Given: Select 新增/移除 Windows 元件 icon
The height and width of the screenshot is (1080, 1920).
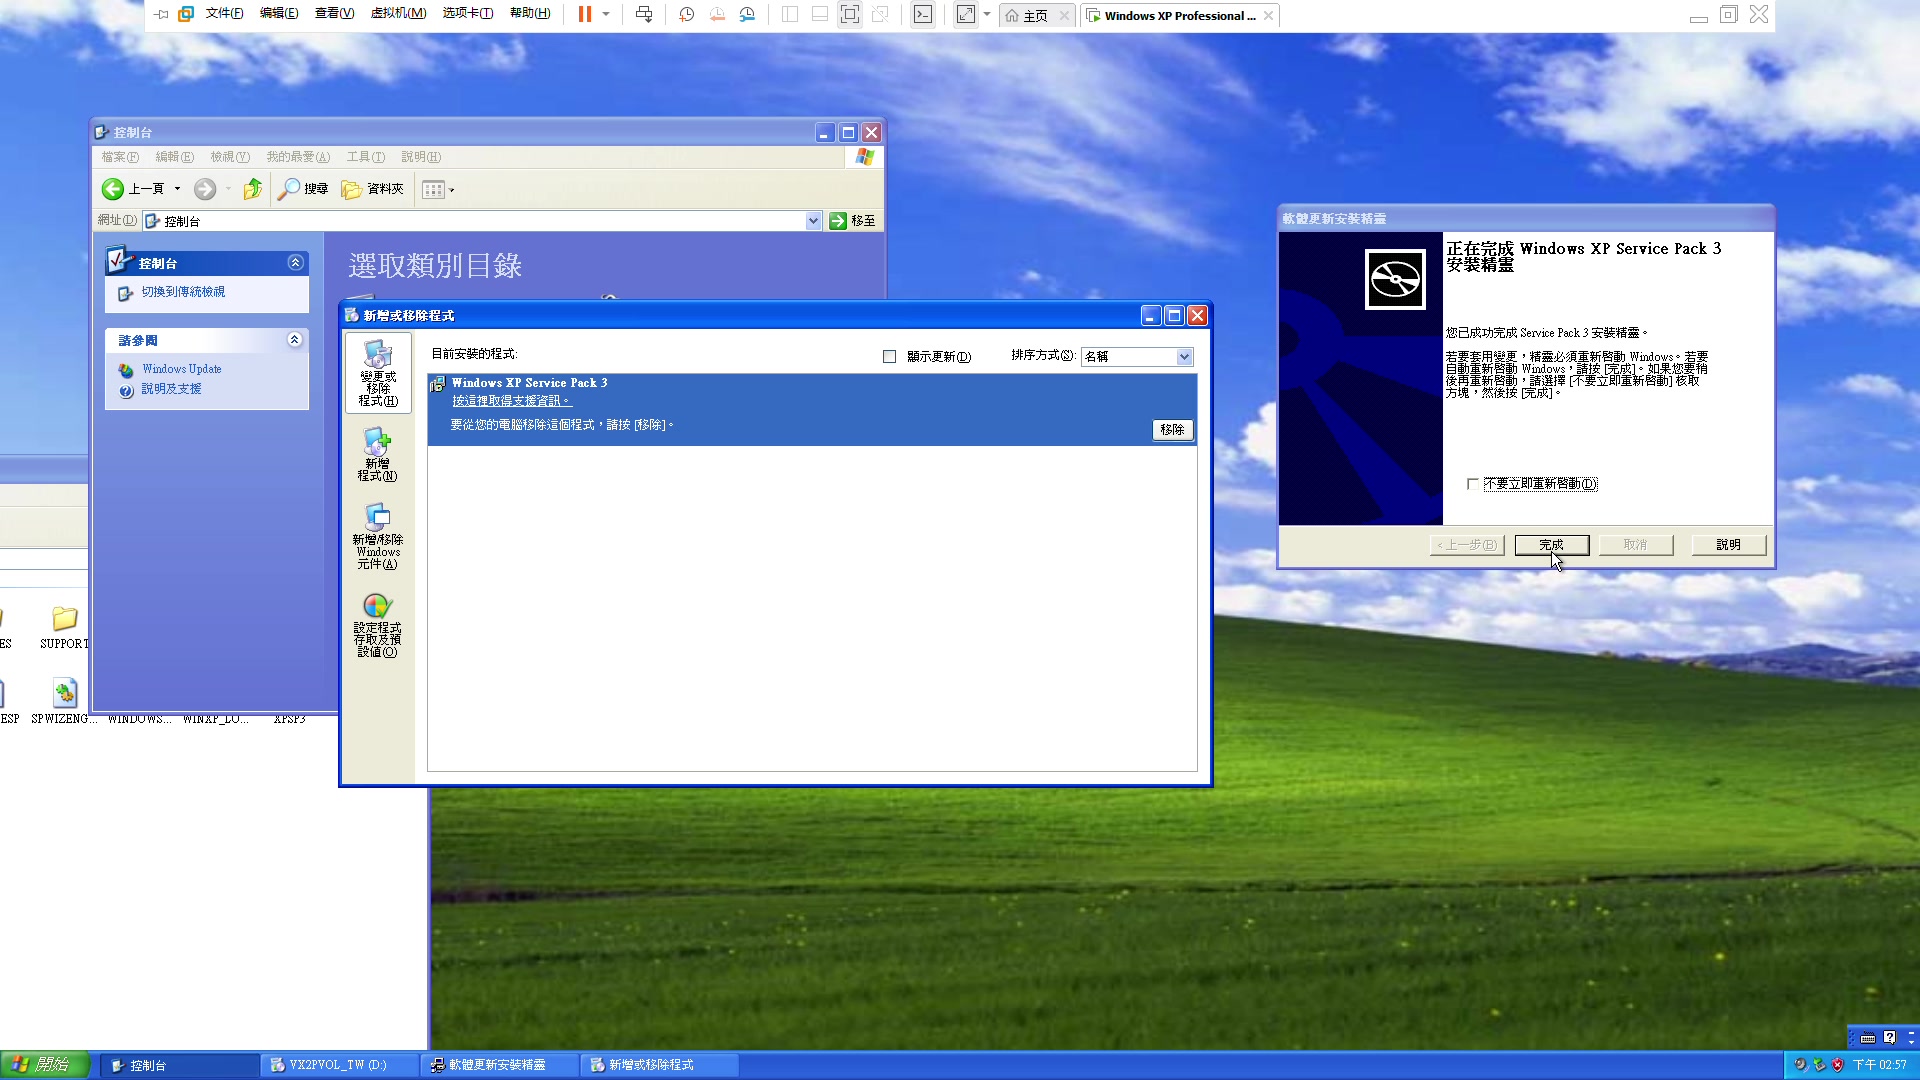Looking at the screenshot, I should [x=378, y=536].
